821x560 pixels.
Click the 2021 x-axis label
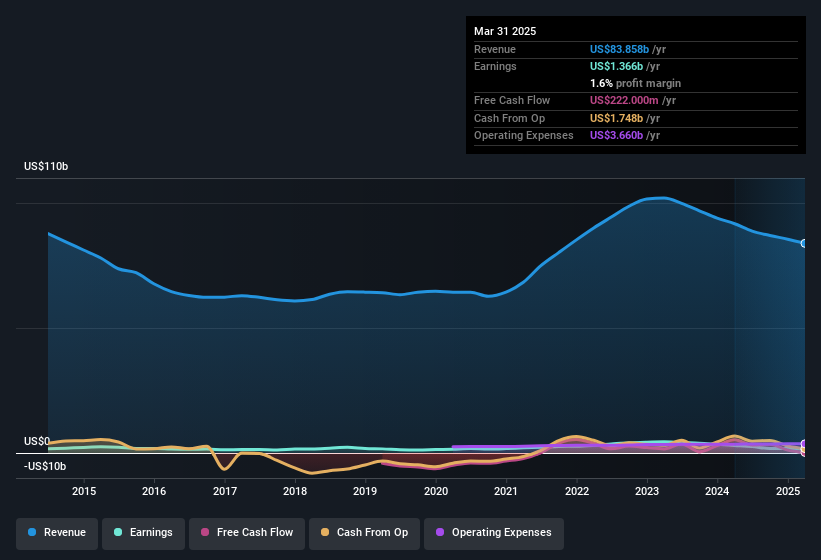click(506, 491)
